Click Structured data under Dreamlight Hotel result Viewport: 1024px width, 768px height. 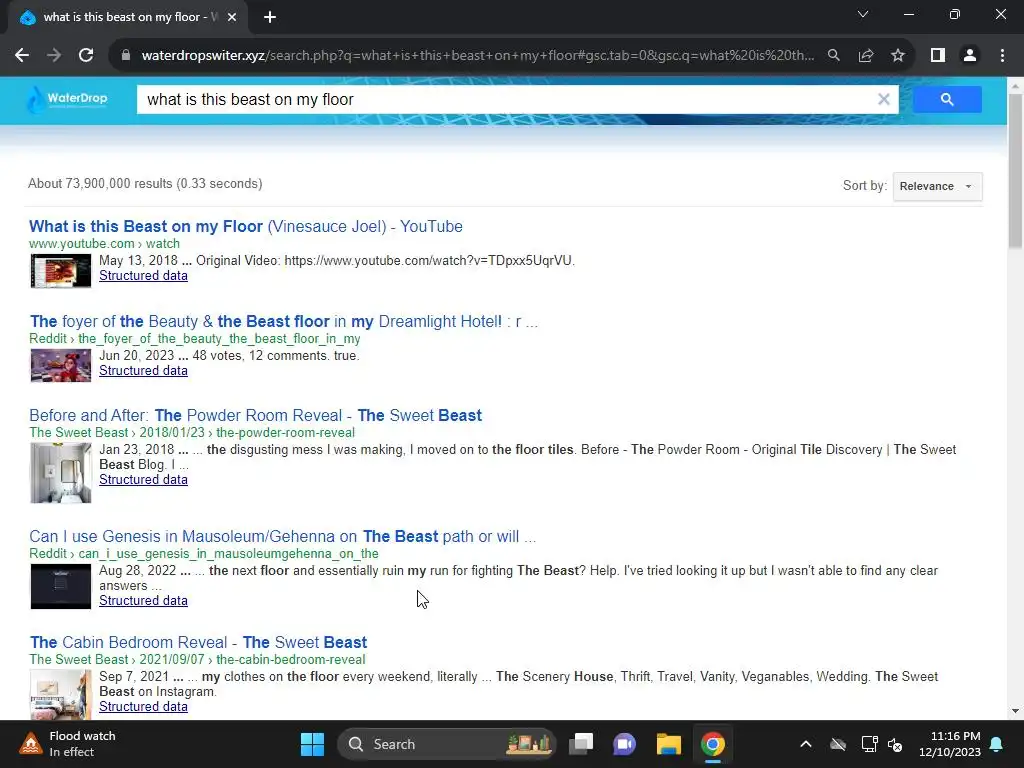(x=143, y=370)
